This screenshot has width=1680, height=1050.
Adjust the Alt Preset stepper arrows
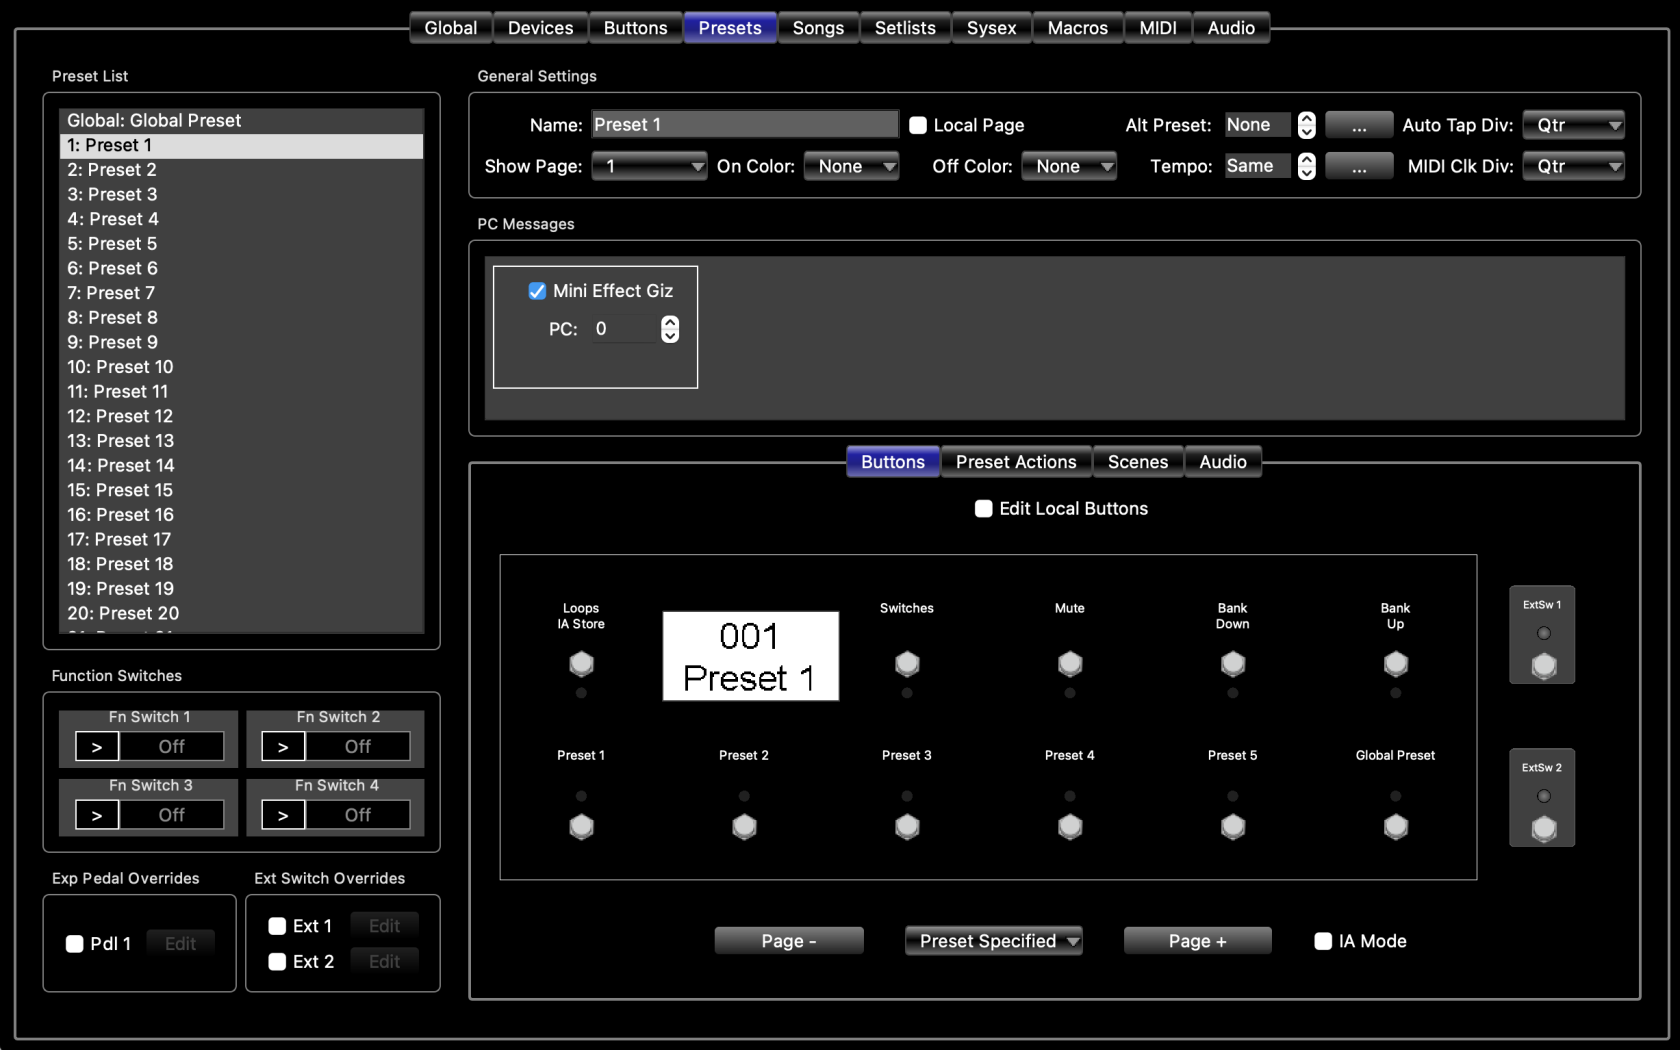(1306, 125)
